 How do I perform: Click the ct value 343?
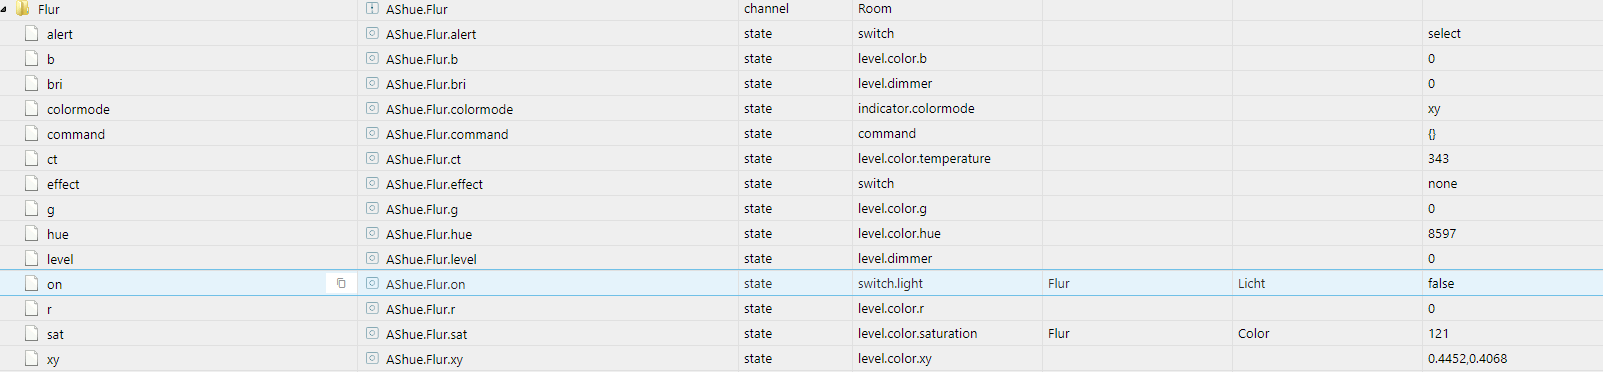point(1438,159)
